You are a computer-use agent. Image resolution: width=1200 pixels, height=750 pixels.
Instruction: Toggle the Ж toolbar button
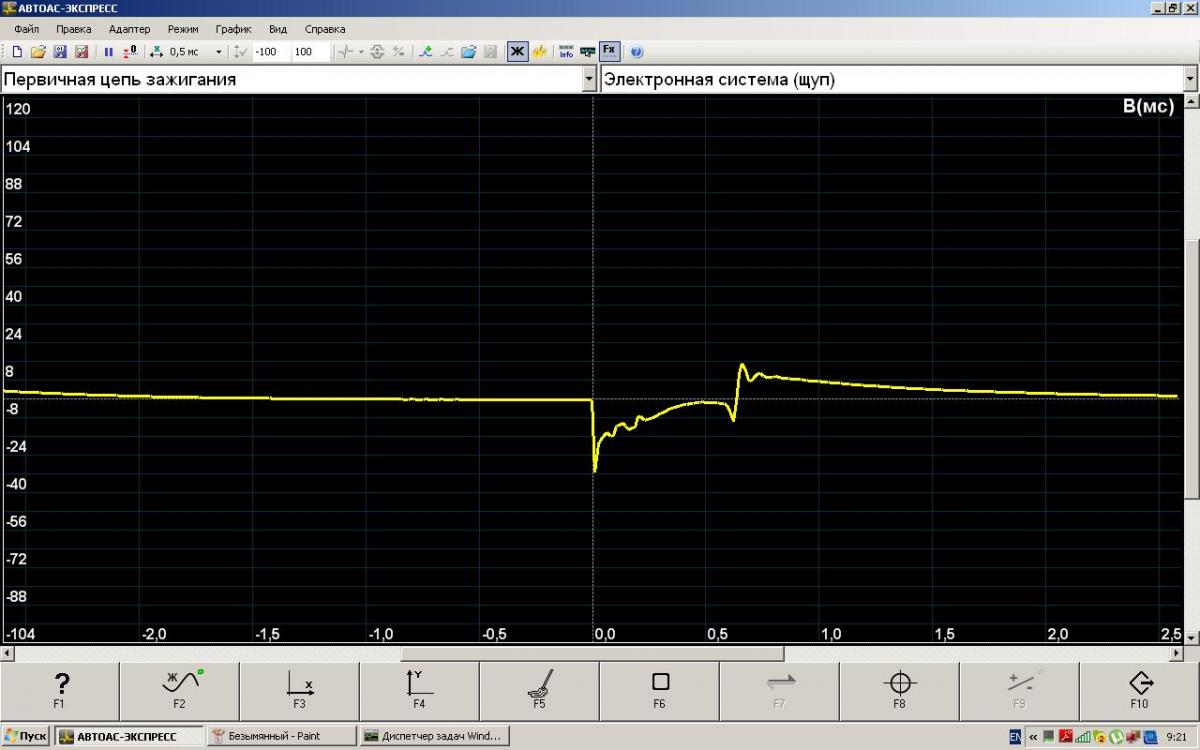517,51
